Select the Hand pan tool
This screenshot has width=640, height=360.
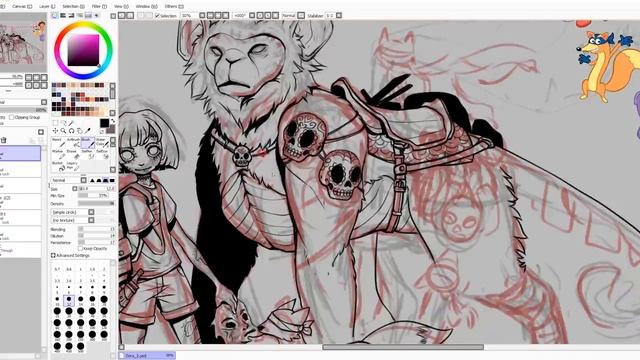tap(80, 131)
